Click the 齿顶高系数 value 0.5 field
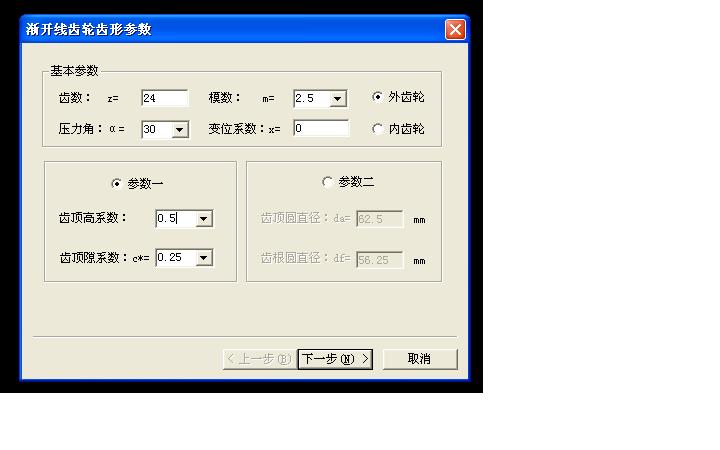The height and width of the screenshot is (450, 720). pos(176,219)
